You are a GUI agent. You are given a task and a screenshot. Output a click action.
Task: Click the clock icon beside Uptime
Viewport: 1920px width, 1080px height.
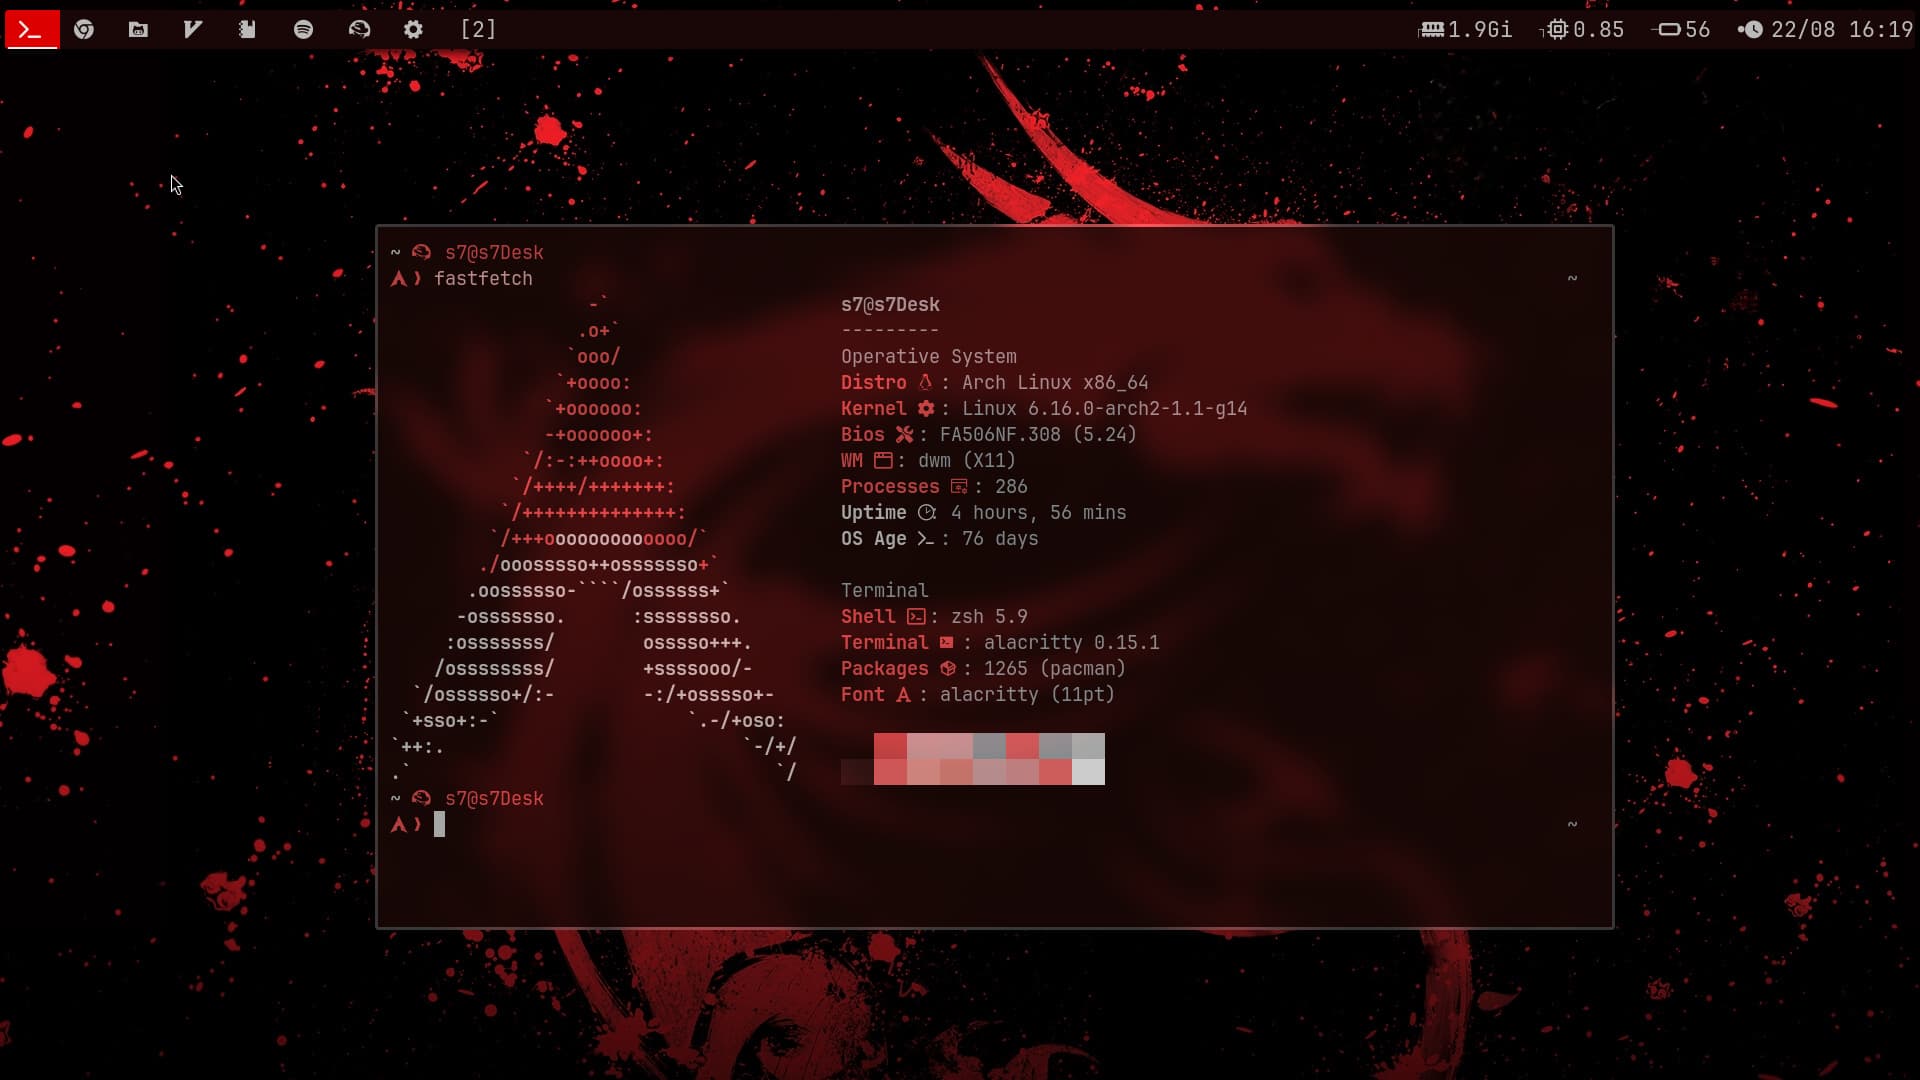pos(927,512)
